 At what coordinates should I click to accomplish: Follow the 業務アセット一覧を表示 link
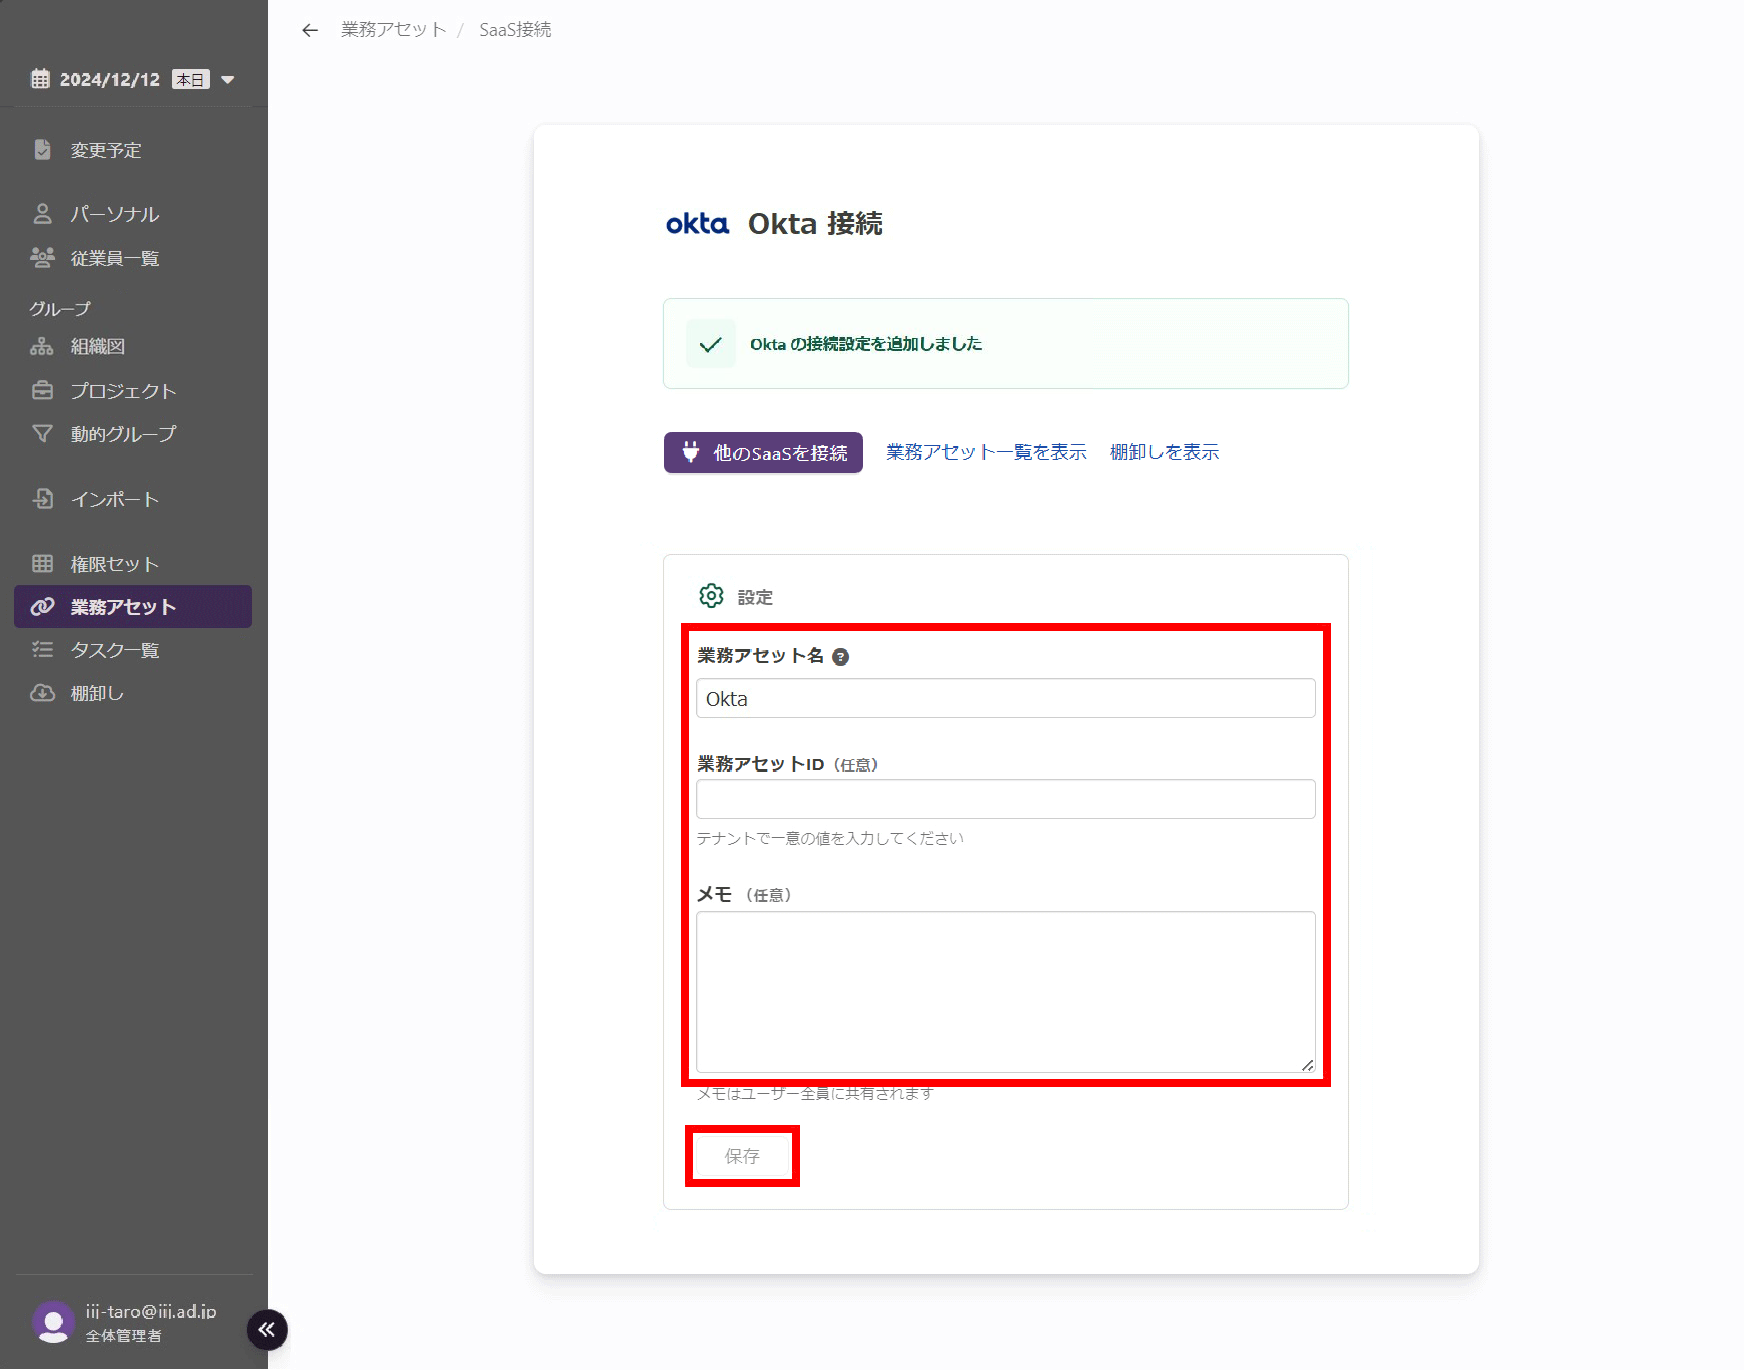pos(986,453)
